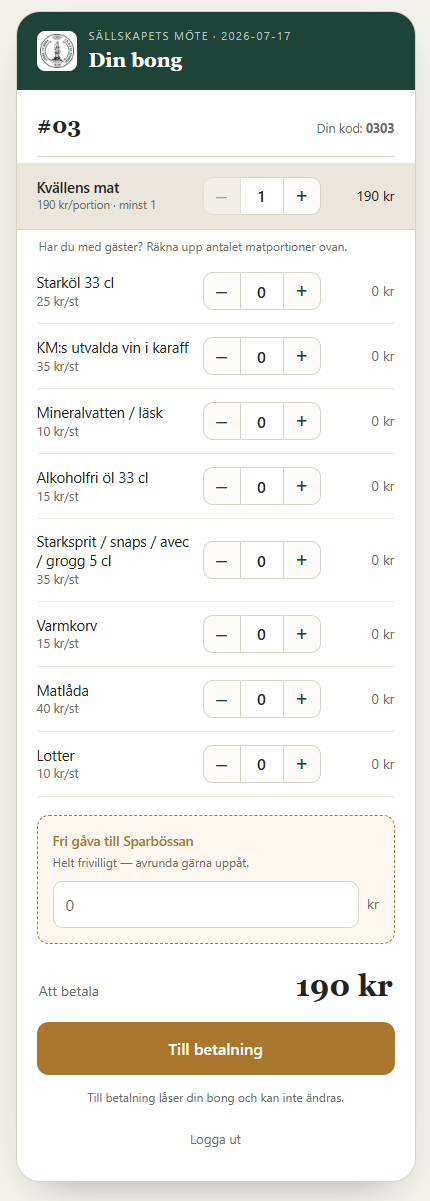Decrease Starköl 33 cl quantity
430x1201 pixels.
coord(222,291)
